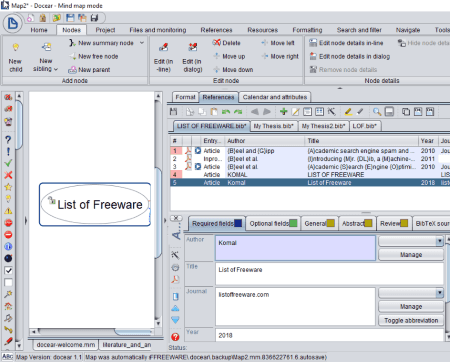The width and height of the screenshot is (450, 362).
Task: Click the black bomb icon in left bar
Action: [8, 258]
